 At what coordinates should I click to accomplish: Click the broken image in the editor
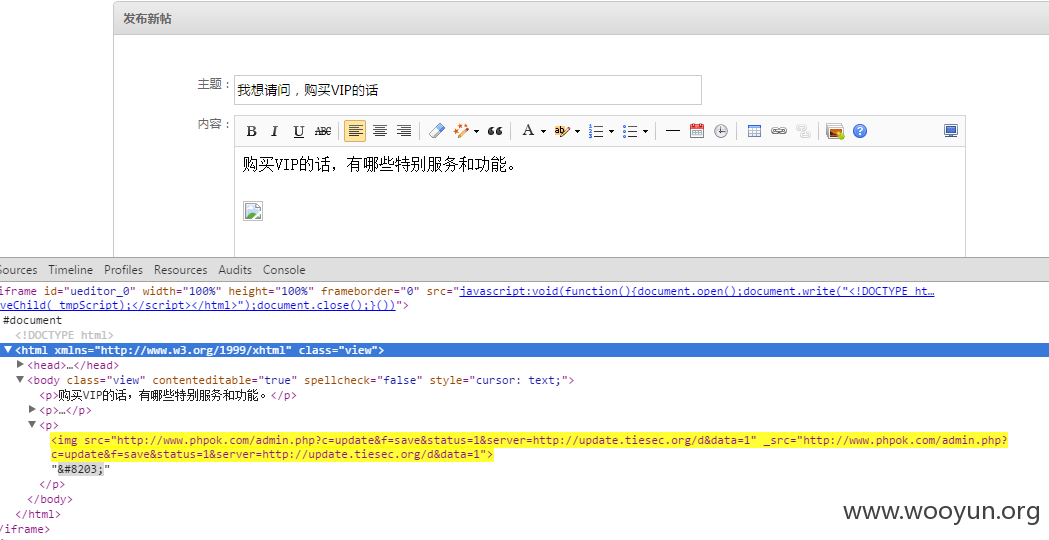(253, 211)
